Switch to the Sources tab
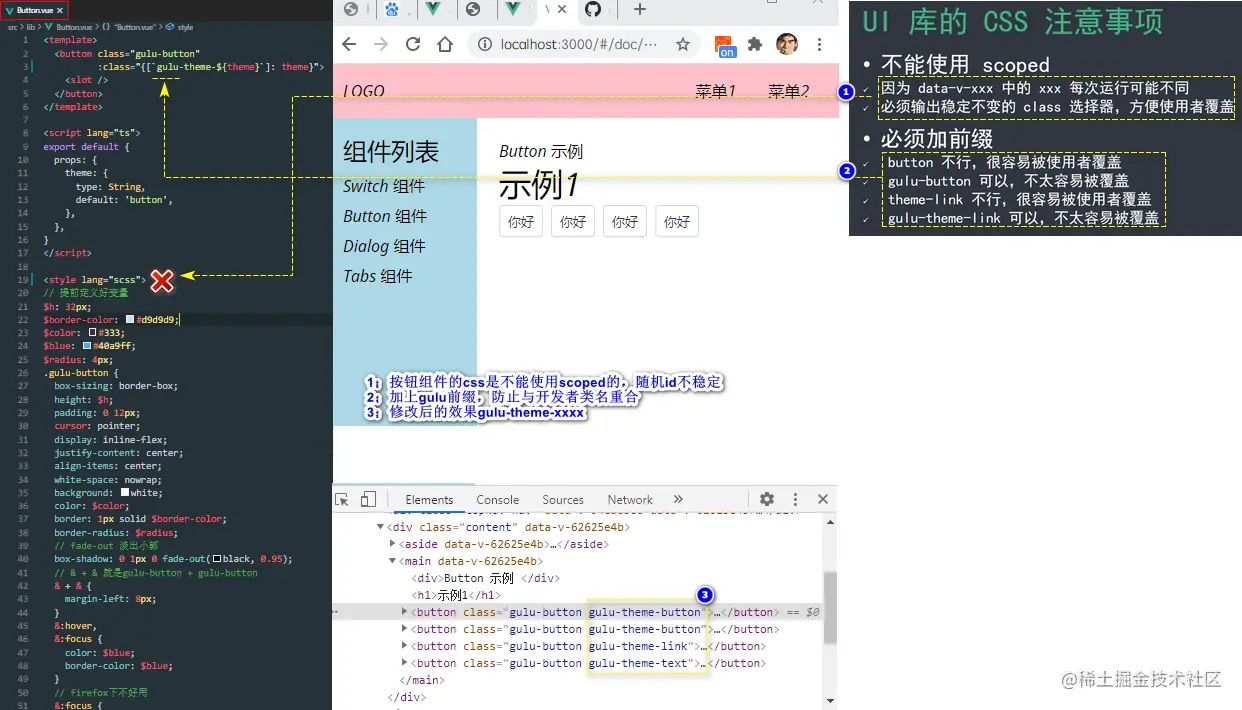The width and height of the screenshot is (1242, 710). pos(563,500)
